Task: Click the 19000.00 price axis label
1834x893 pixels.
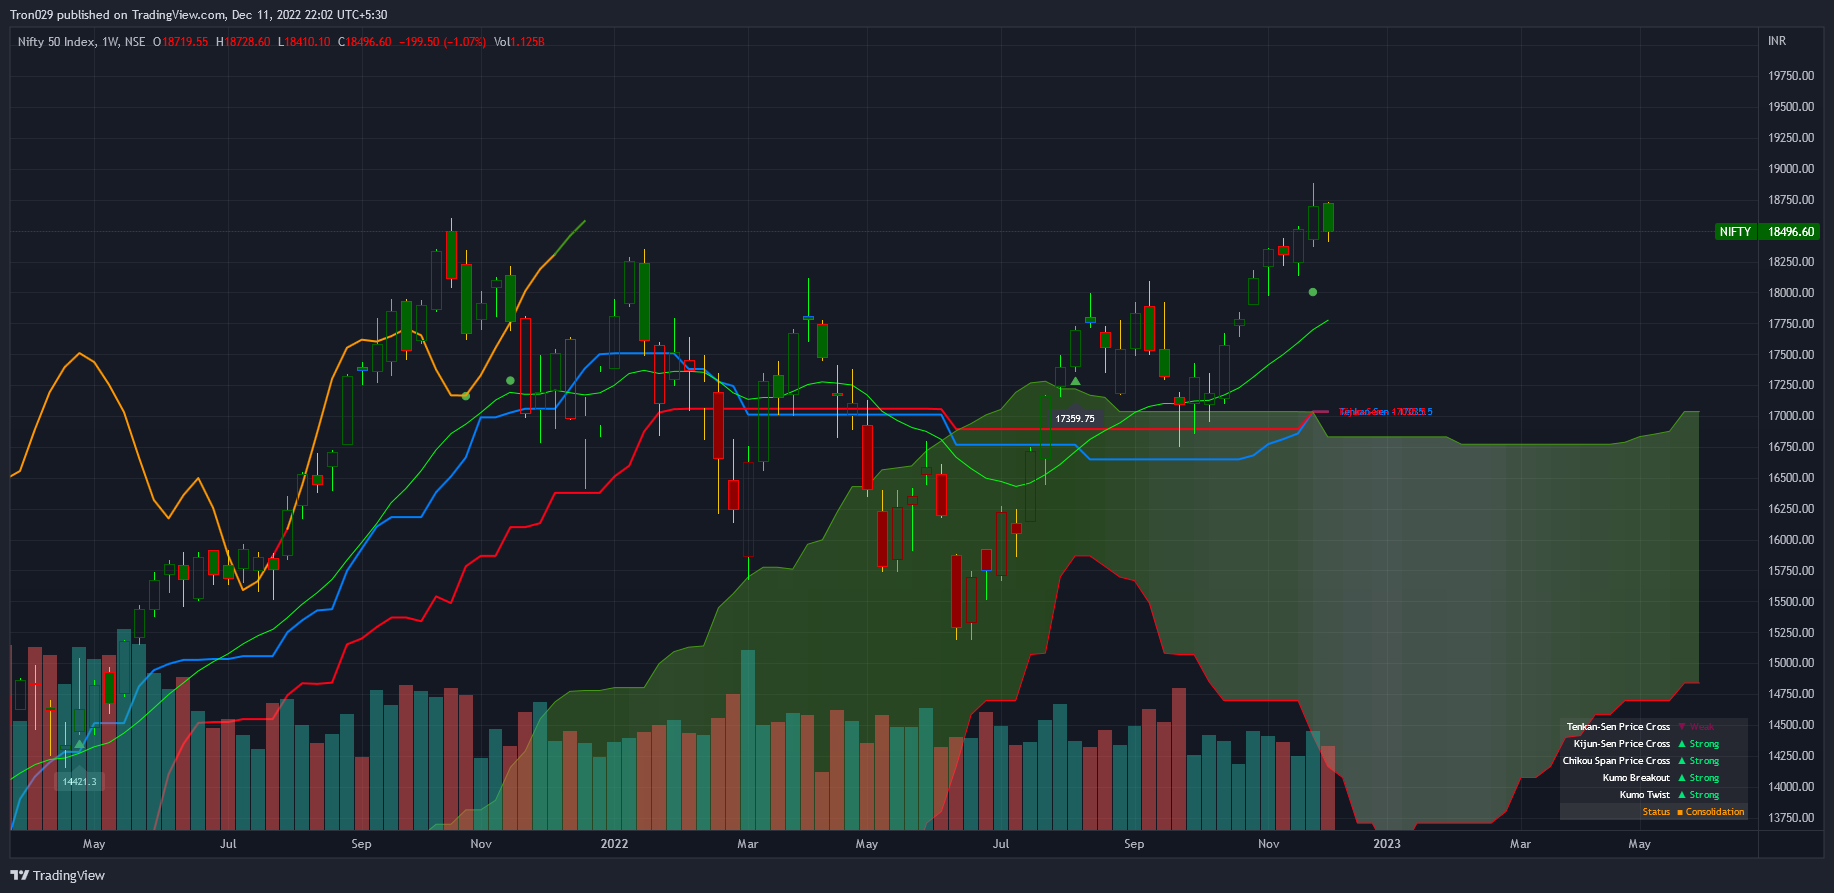Action: tap(1791, 169)
